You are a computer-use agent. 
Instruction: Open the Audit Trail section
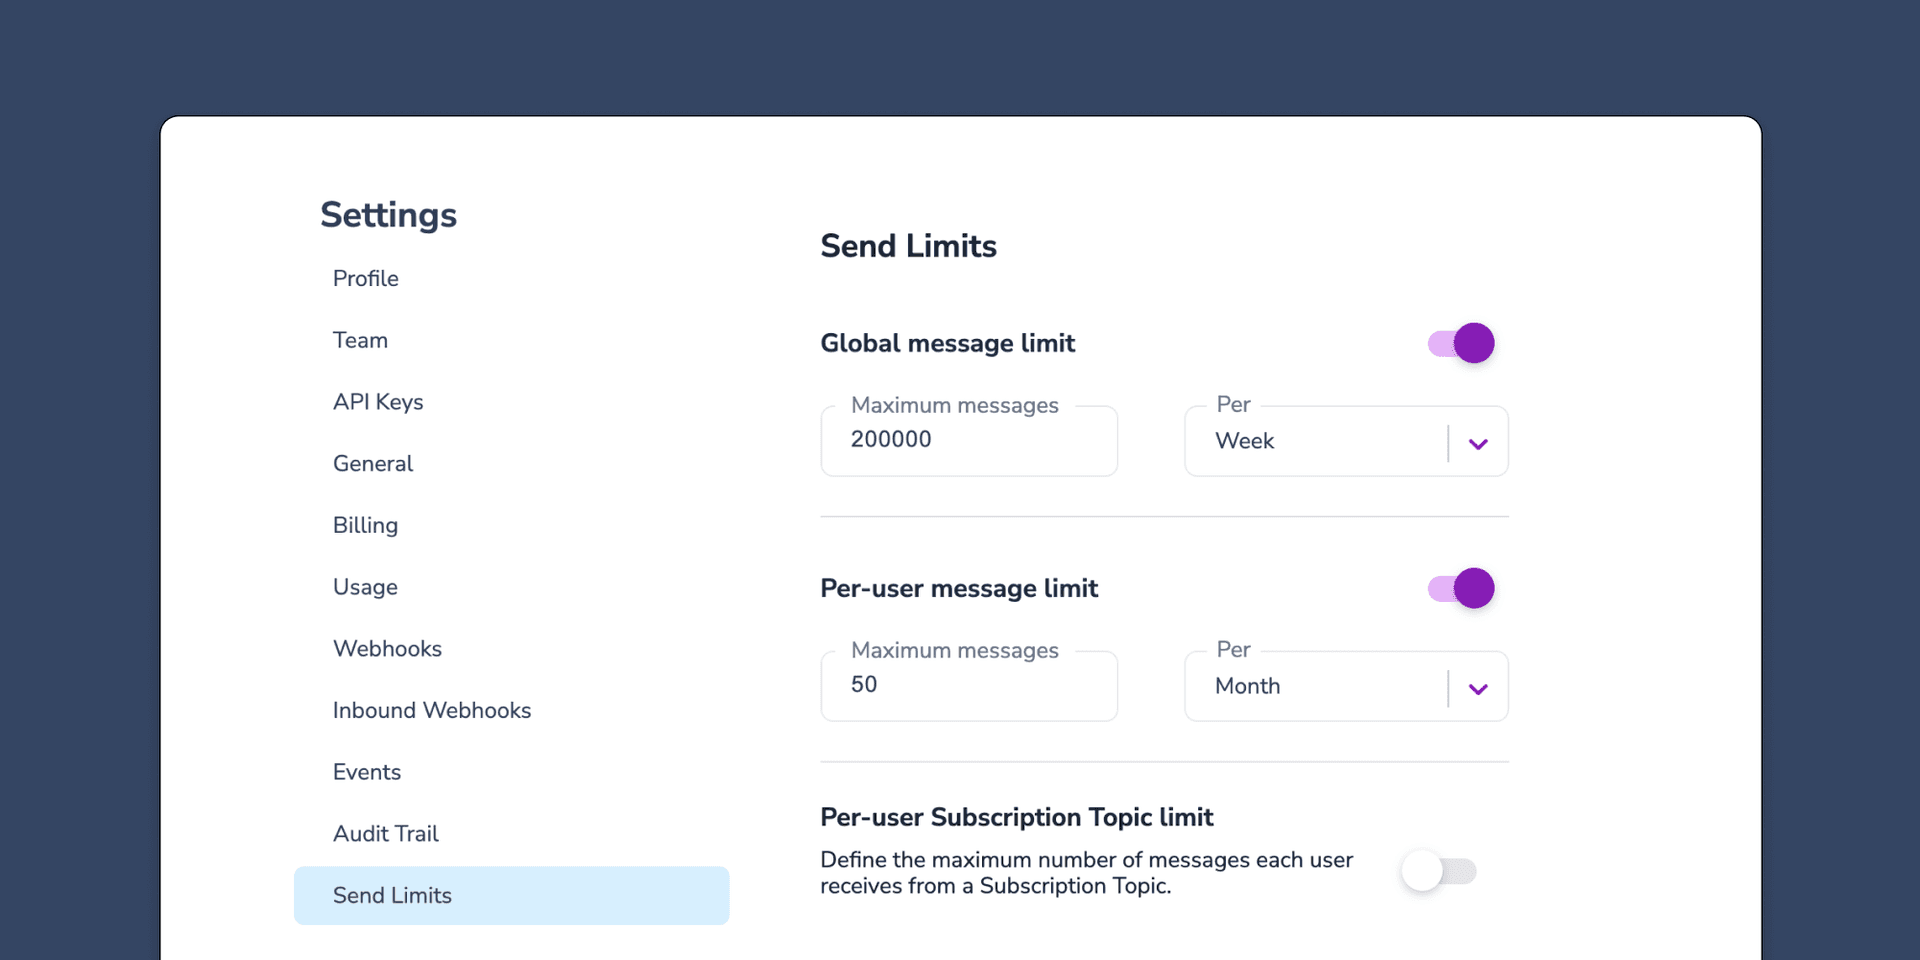pos(385,833)
